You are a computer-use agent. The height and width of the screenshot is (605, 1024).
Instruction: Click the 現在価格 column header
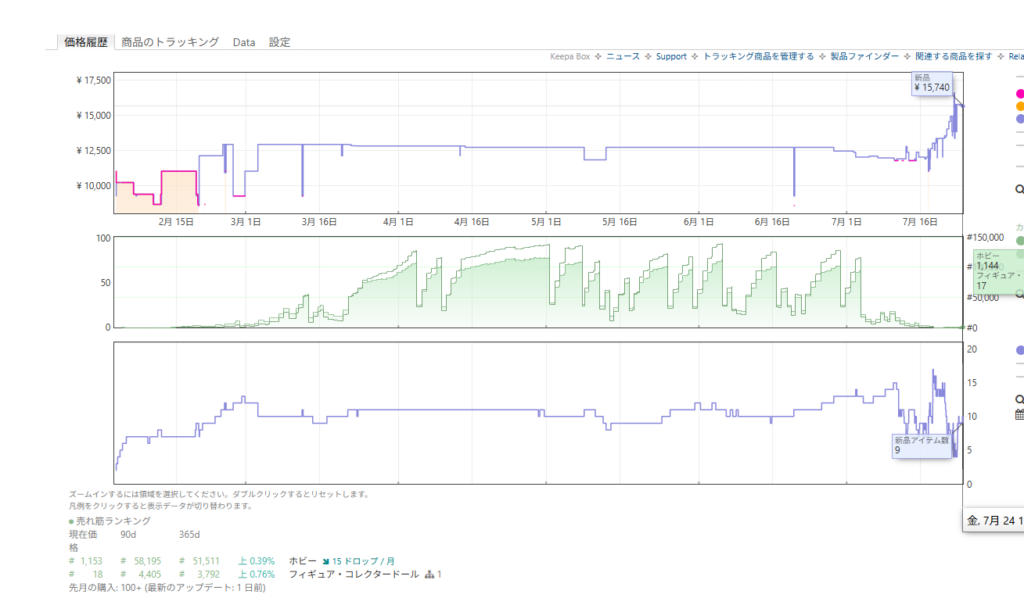click(x=83, y=540)
